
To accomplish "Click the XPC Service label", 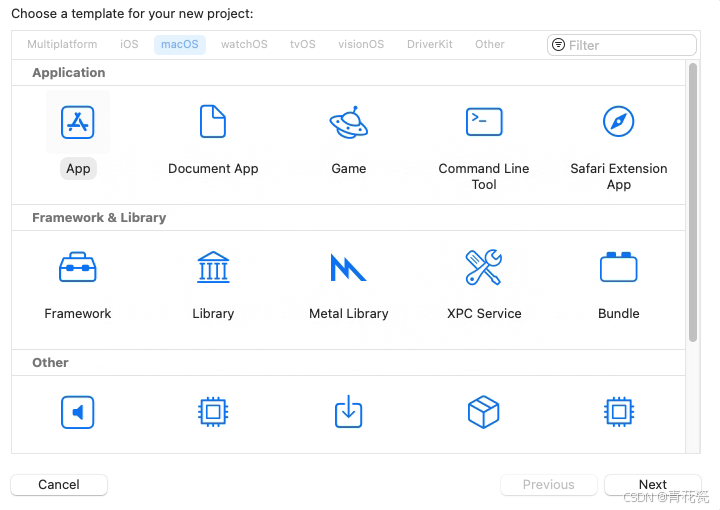I will (484, 314).
